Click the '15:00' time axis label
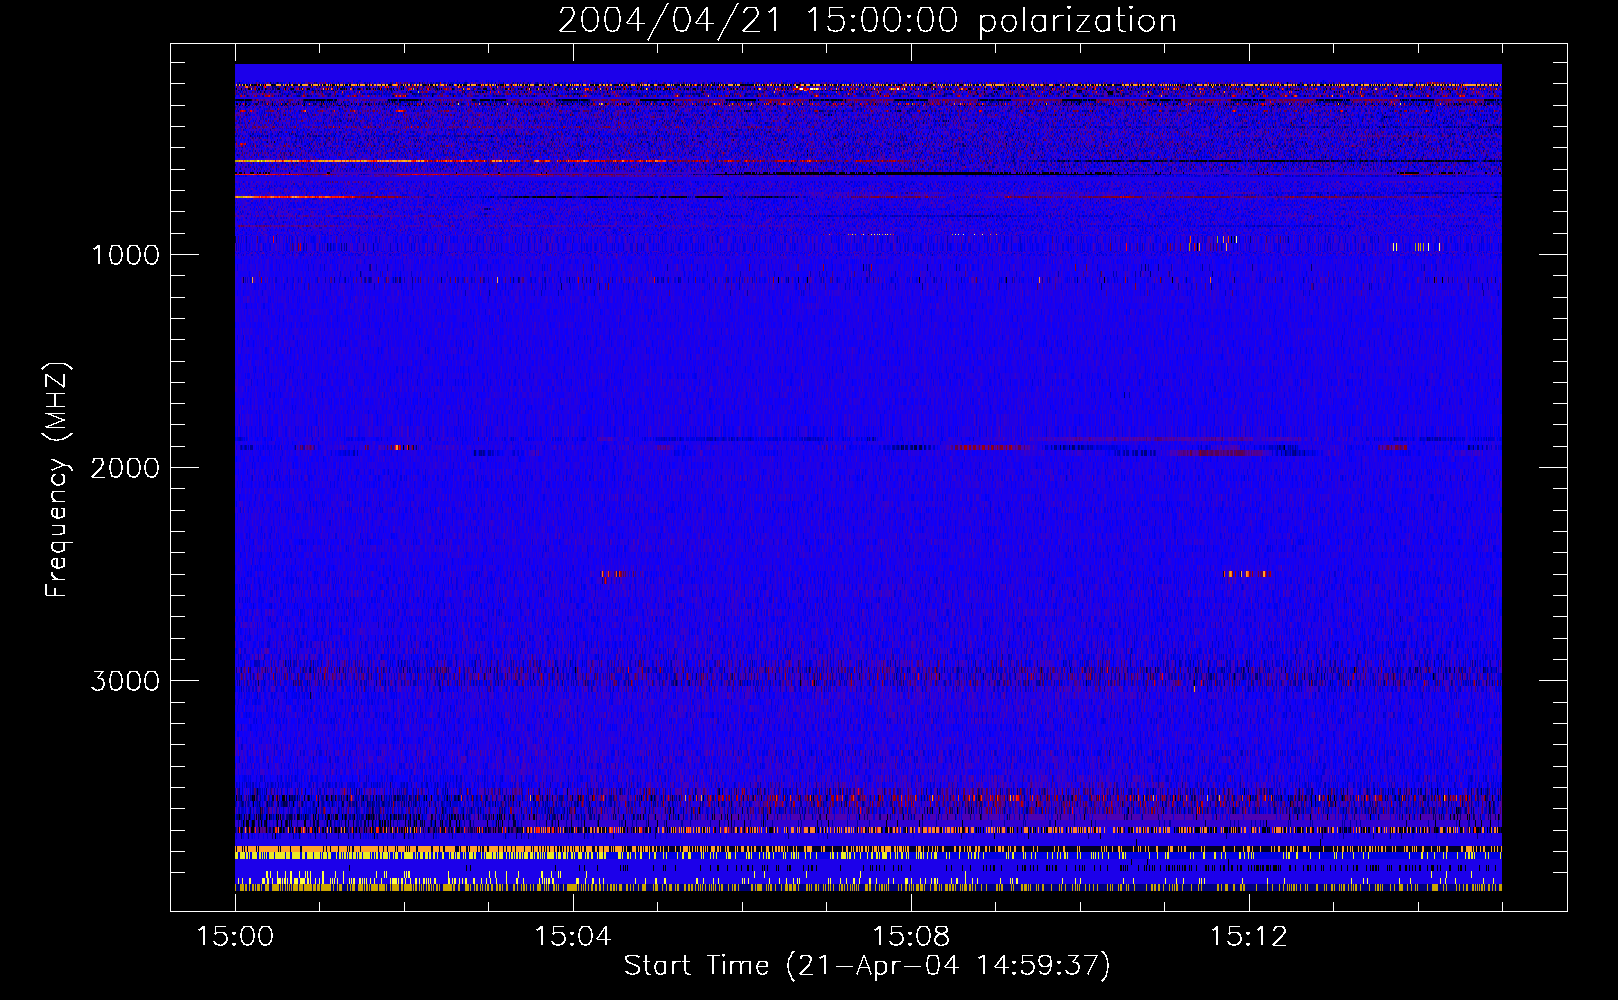1618x1000 pixels. pyautogui.click(x=235, y=937)
